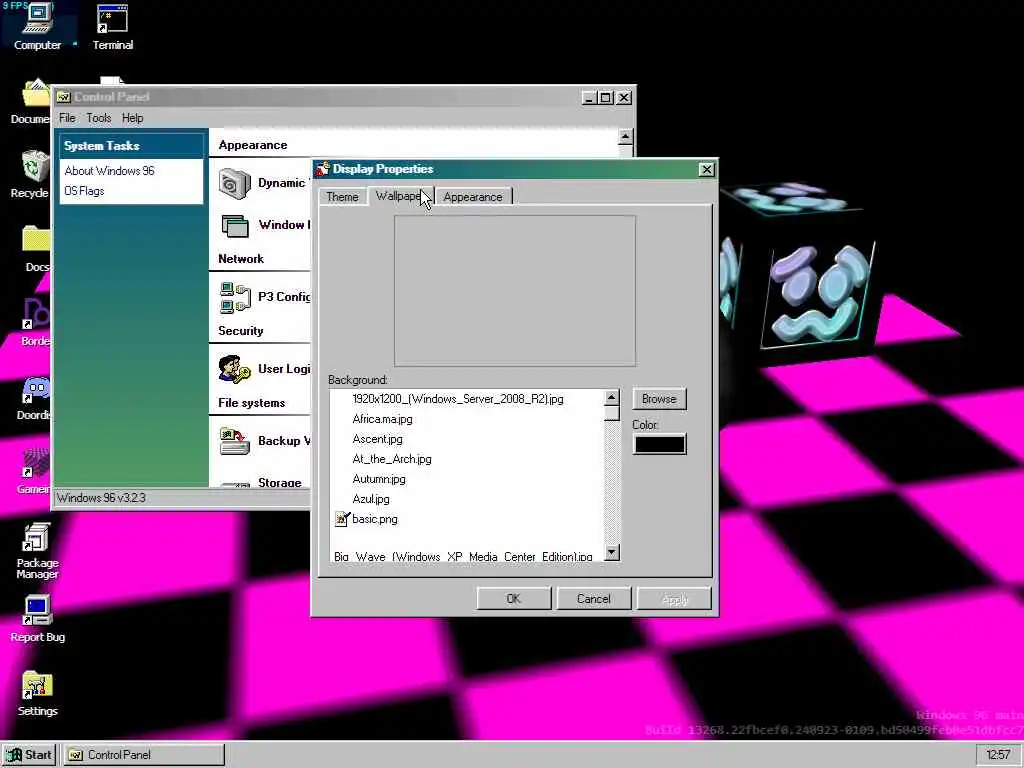Click Browse to pick a wallpaper
1024x768 pixels.
point(659,399)
